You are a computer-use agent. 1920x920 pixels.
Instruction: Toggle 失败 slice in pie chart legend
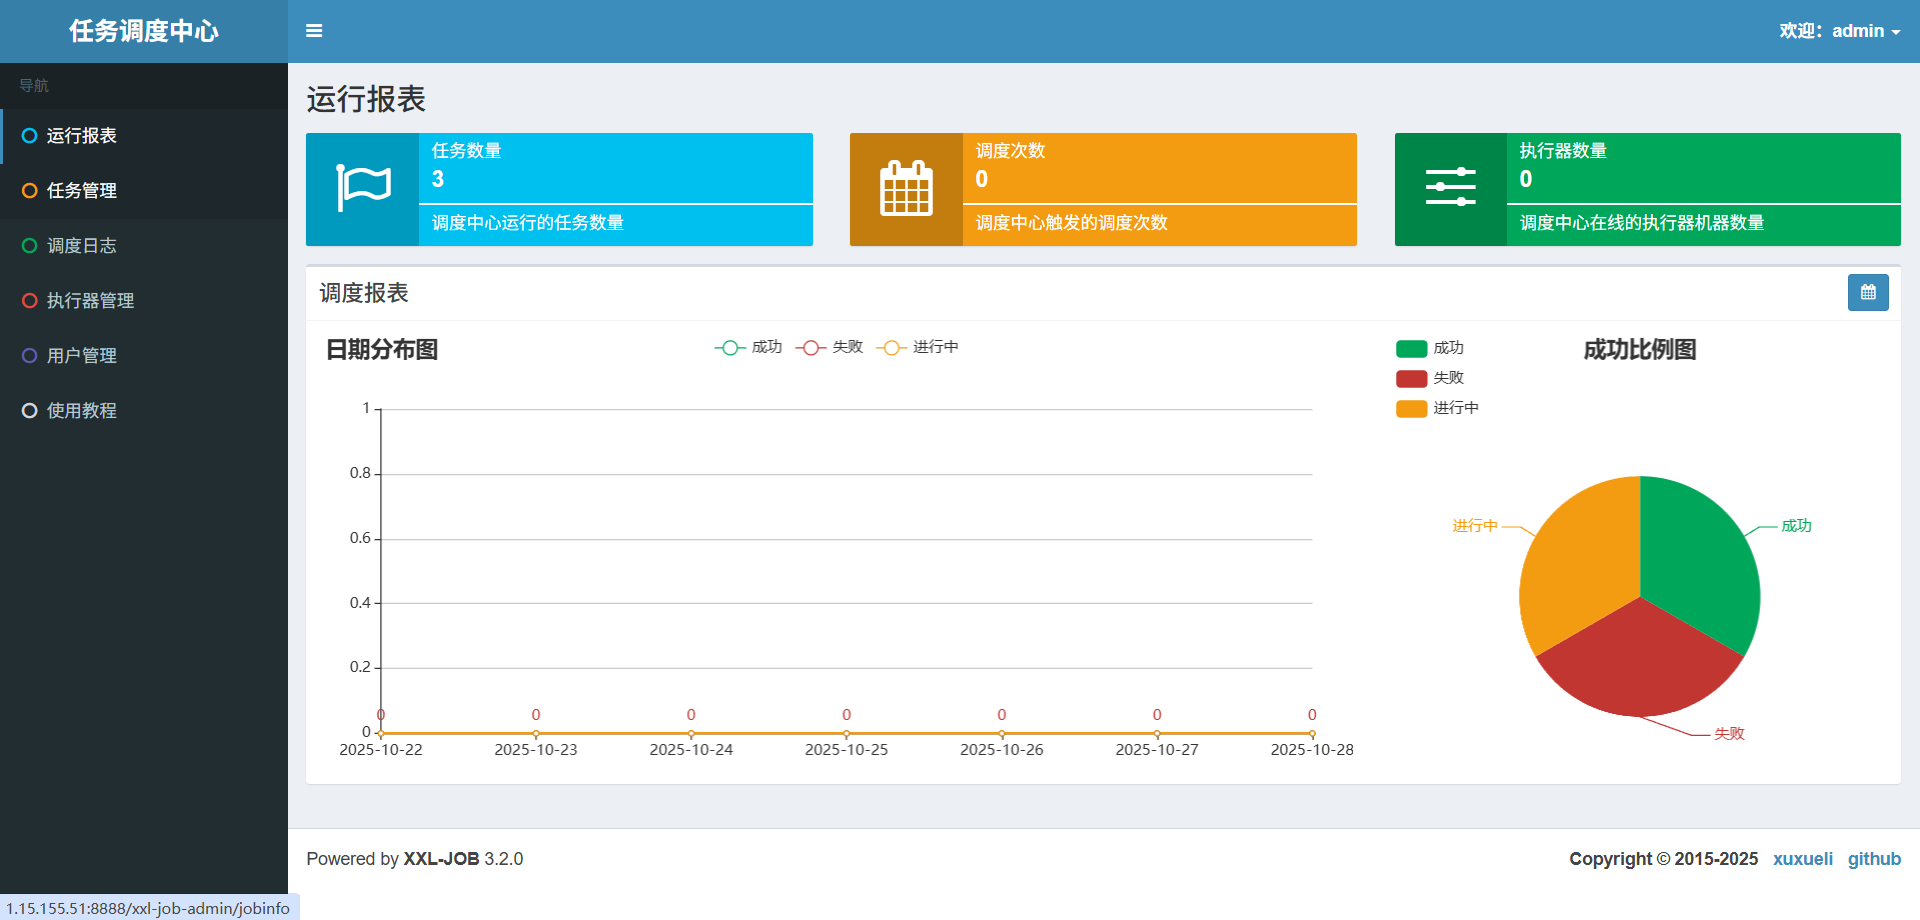click(x=1430, y=378)
